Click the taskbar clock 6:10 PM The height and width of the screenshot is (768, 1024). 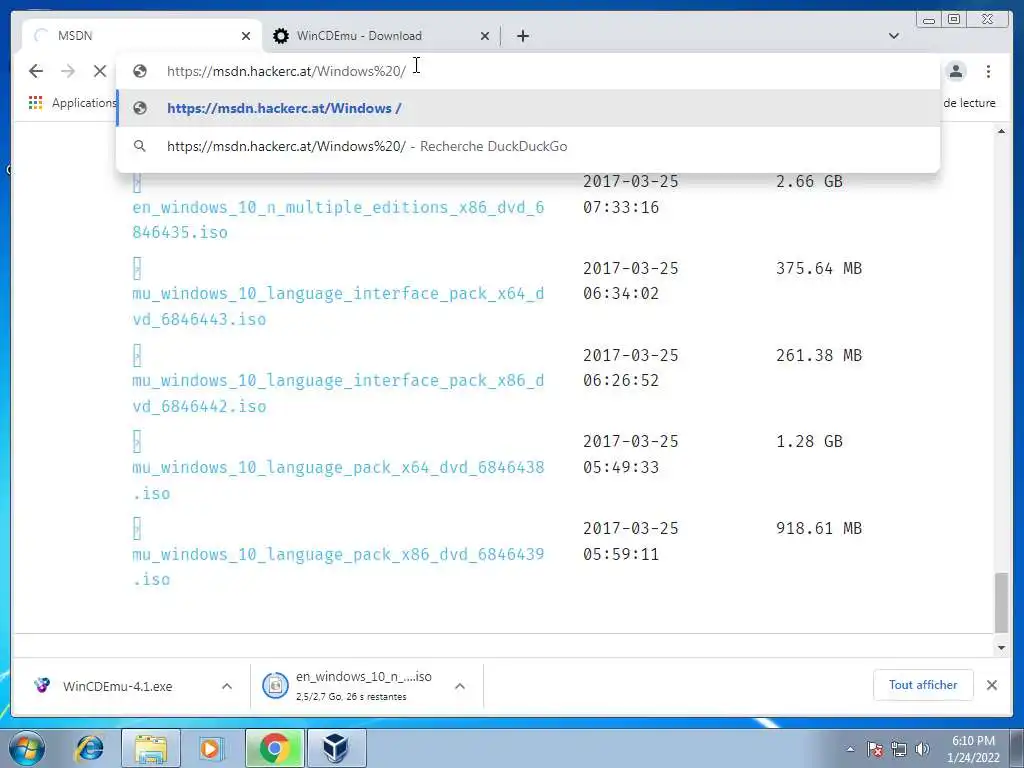[973, 749]
